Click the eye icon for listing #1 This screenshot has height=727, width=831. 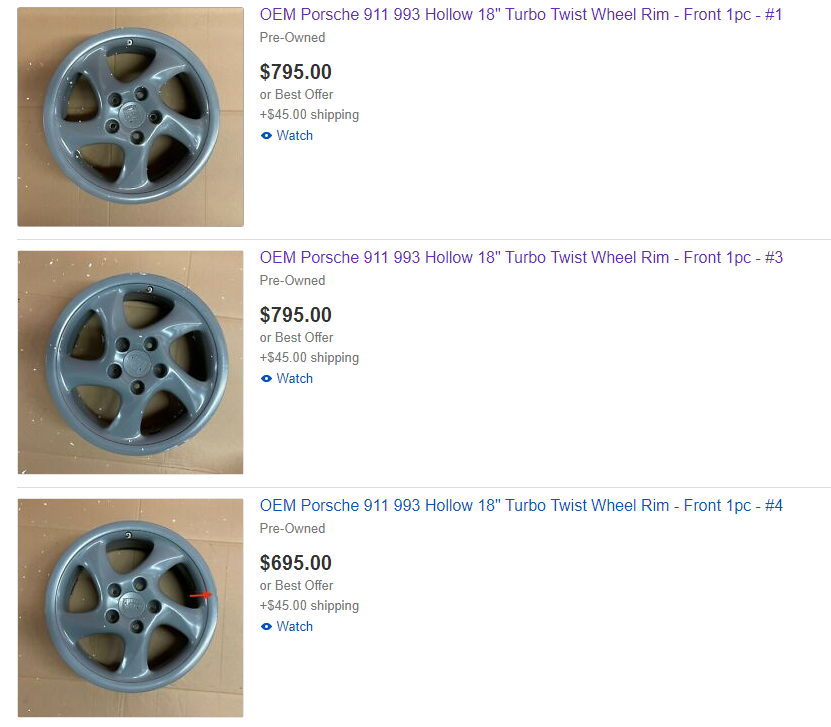pyautogui.click(x=266, y=136)
